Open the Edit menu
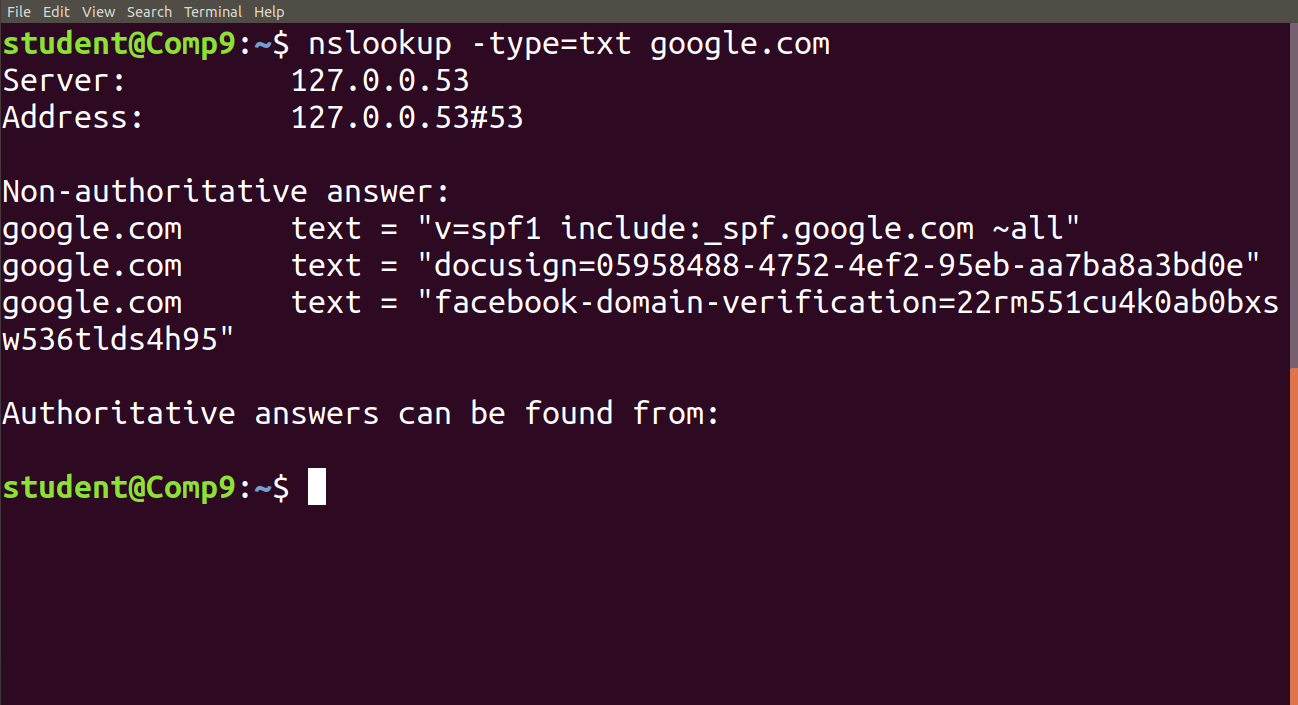Screen dimensions: 1298x705 click(55, 11)
